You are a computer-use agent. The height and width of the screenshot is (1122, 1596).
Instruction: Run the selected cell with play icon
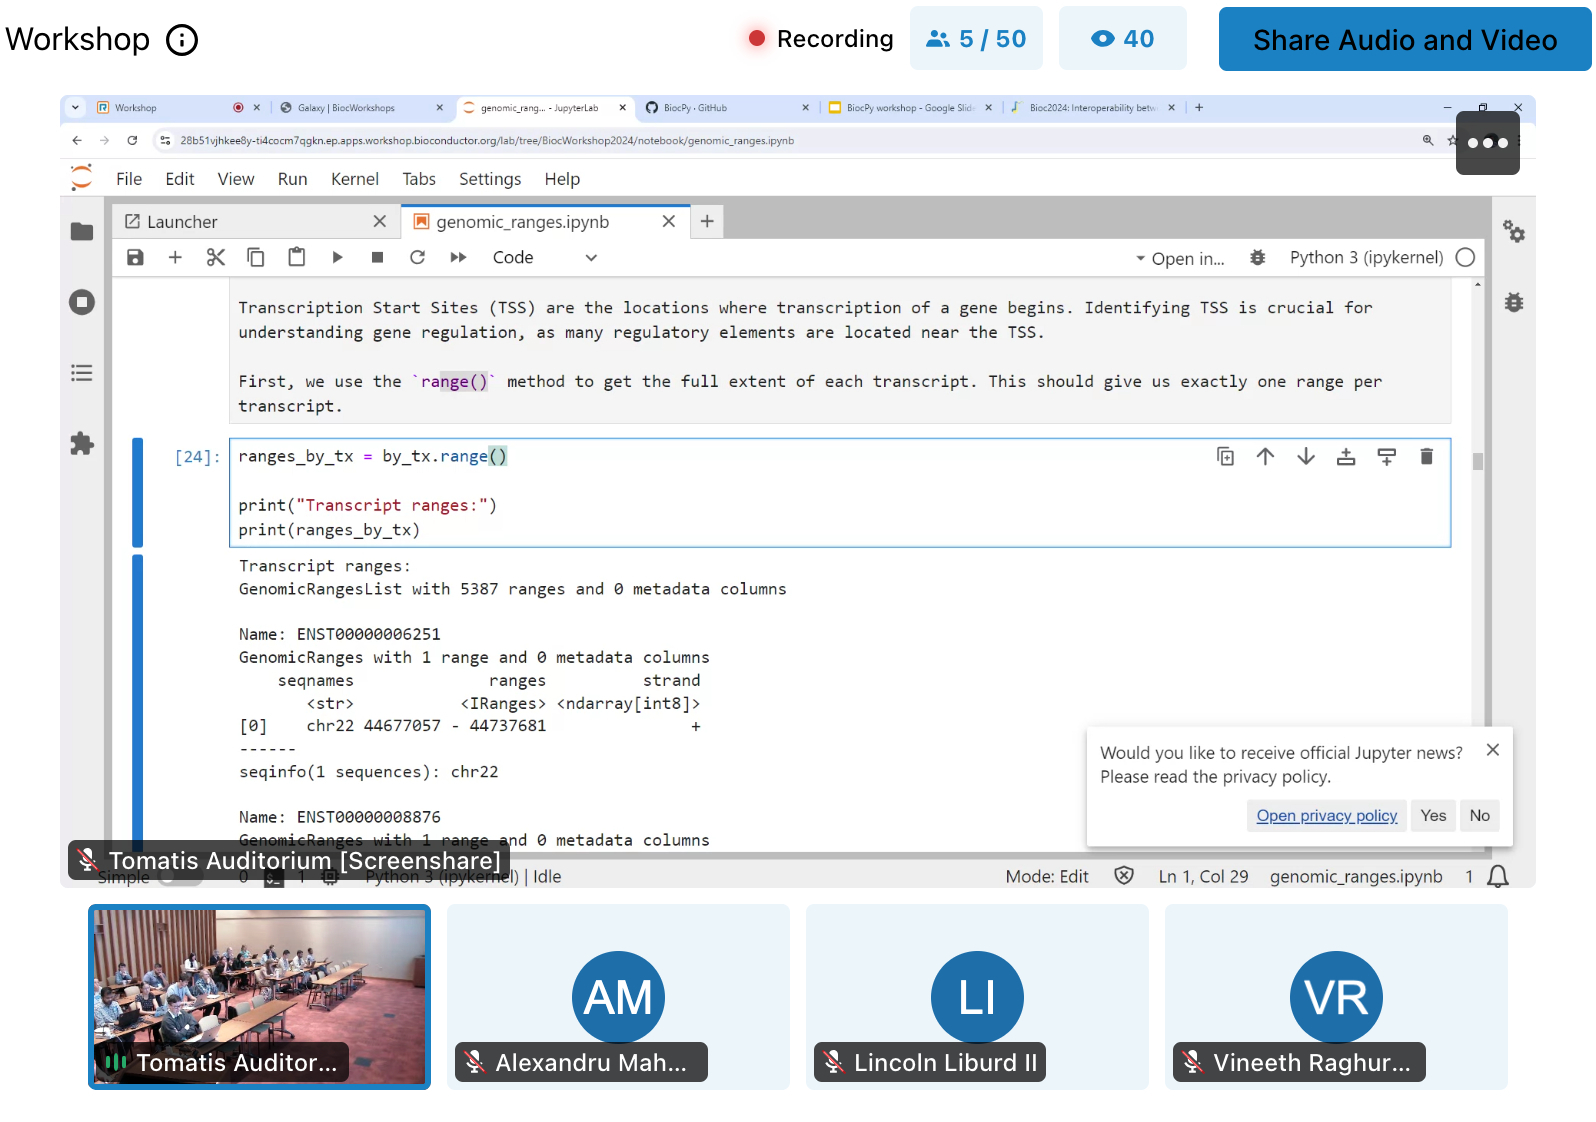click(x=337, y=258)
